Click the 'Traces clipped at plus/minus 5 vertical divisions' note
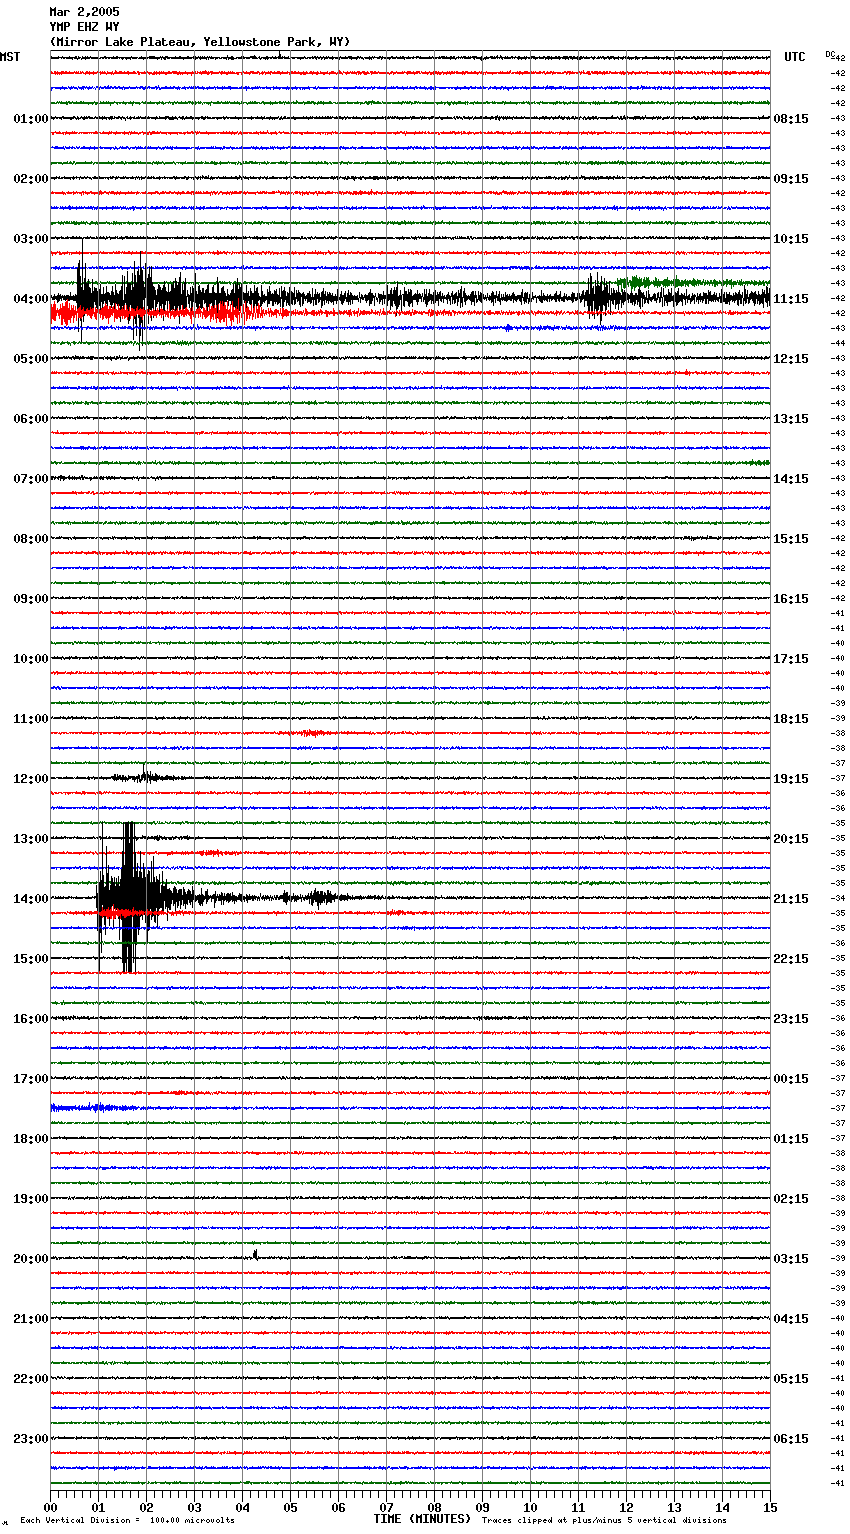 (604, 1521)
